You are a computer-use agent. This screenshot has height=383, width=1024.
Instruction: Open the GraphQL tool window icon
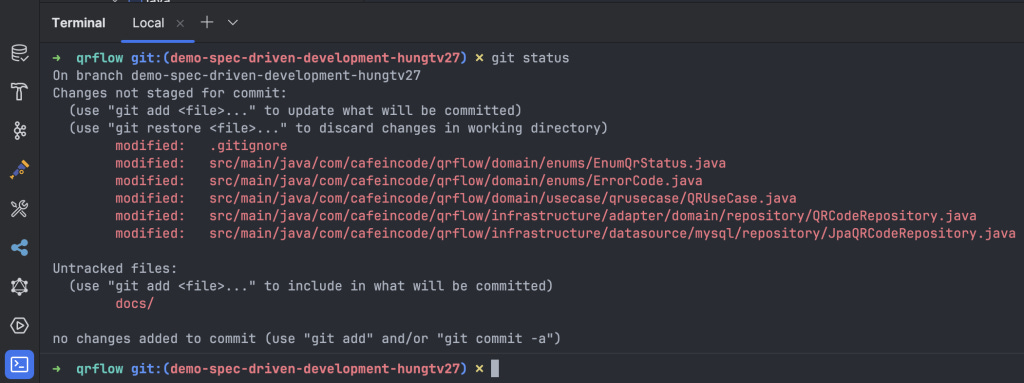[20, 286]
